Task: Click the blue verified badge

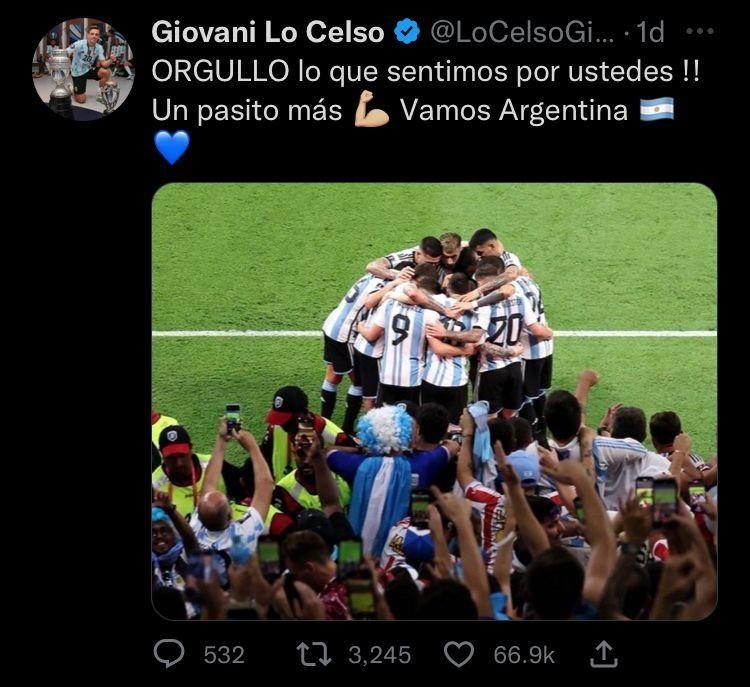Action: [x=407, y=32]
